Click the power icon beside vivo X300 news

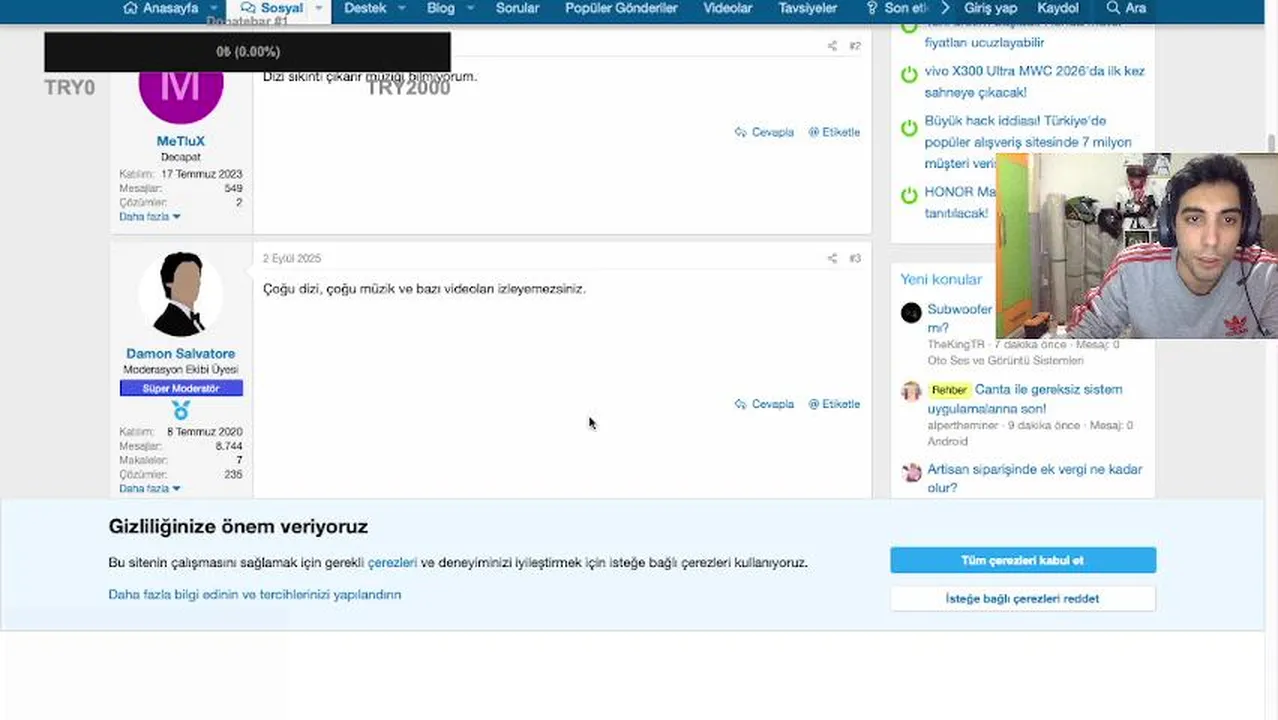[x=909, y=74]
